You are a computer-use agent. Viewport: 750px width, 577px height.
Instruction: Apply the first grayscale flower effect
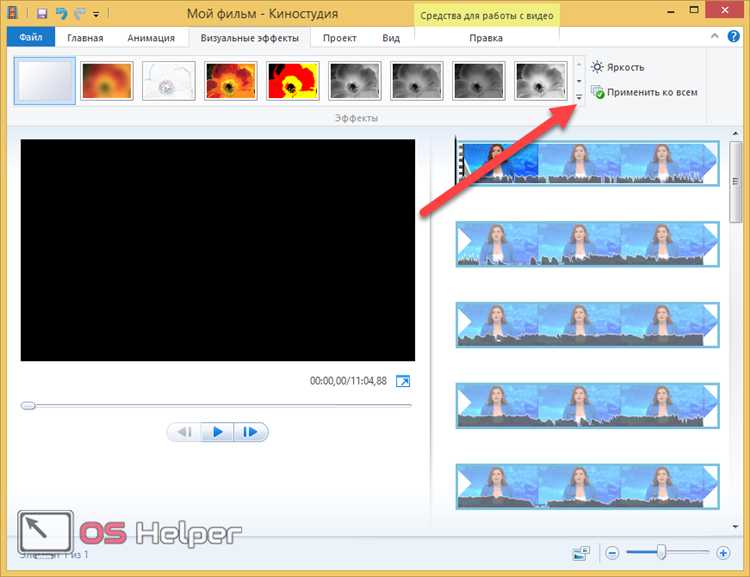tap(355, 81)
